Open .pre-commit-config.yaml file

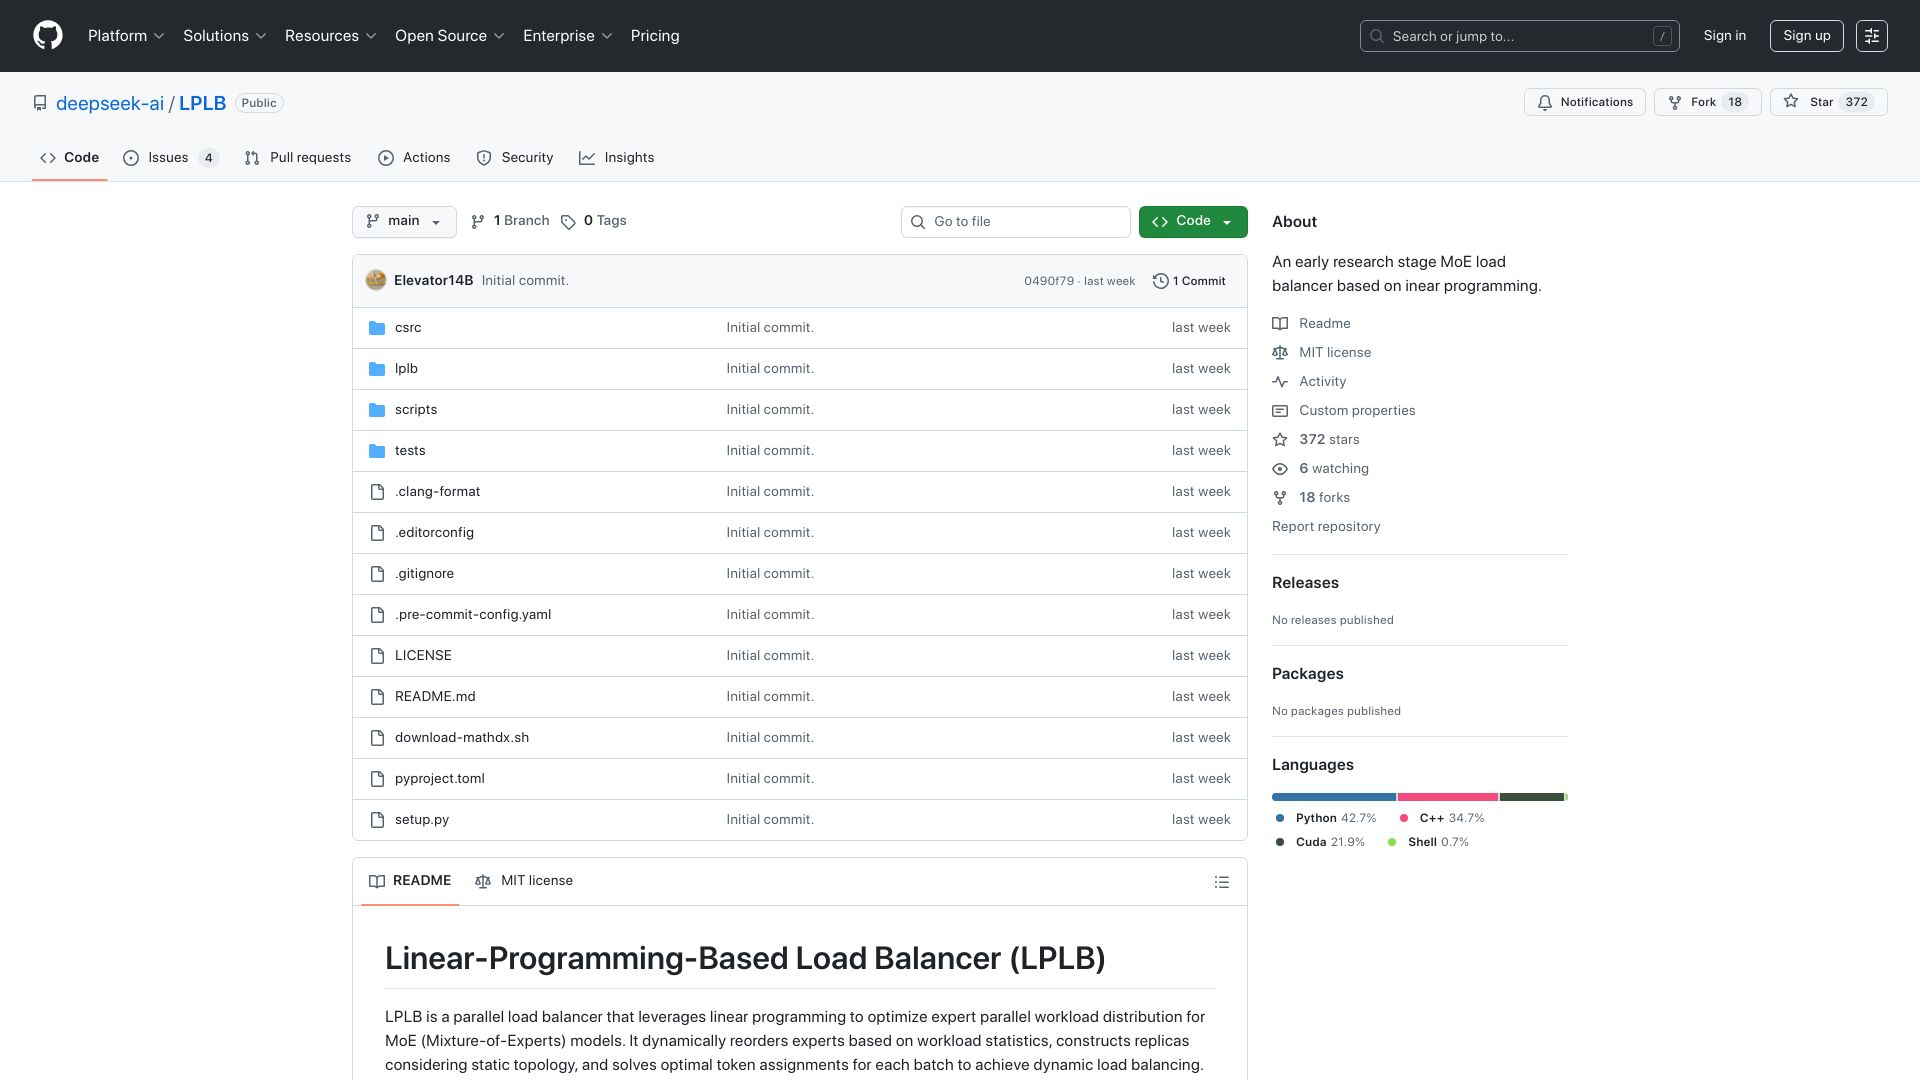[473, 615]
